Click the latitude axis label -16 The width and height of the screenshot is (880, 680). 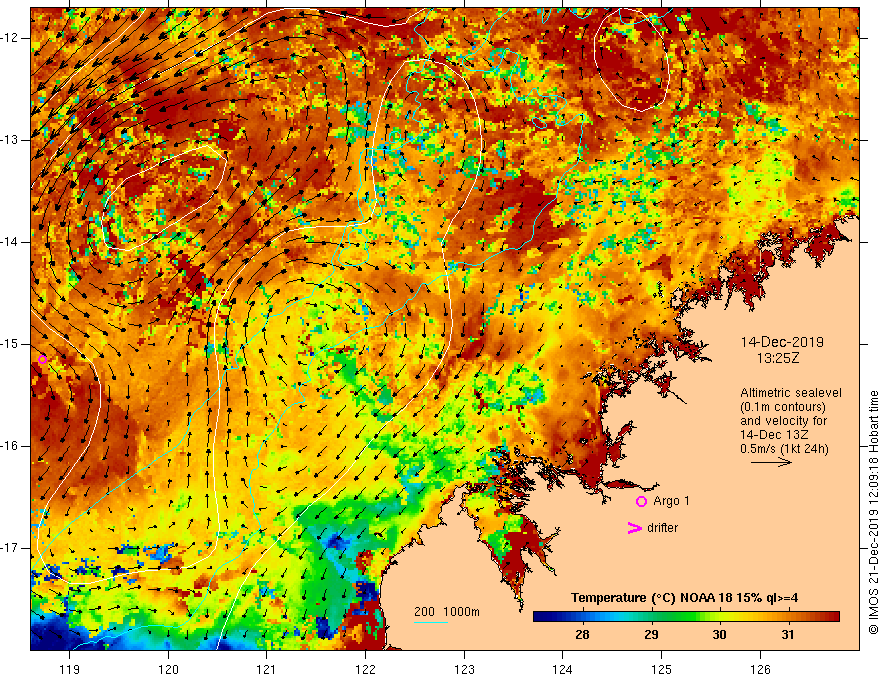click(10, 446)
